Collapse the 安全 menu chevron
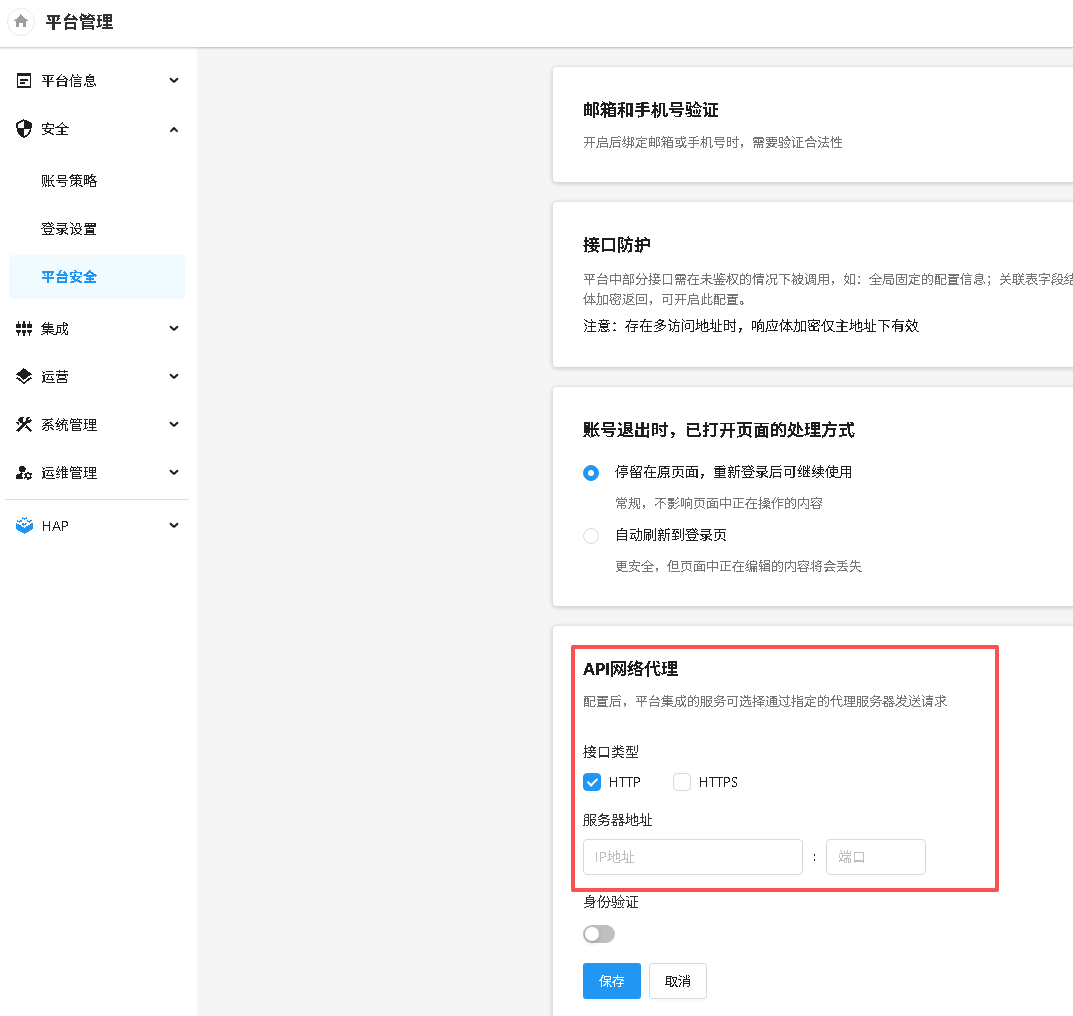This screenshot has height=1016, width=1073. tap(174, 129)
